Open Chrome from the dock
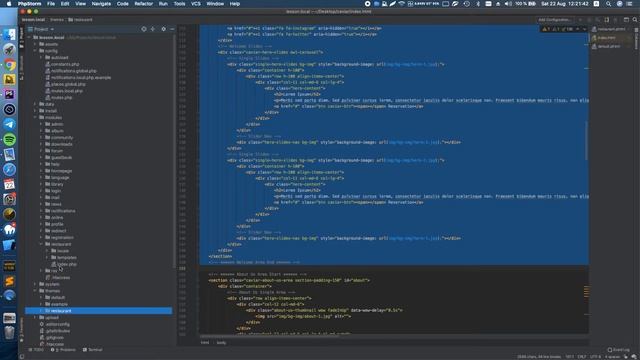 point(9,65)
